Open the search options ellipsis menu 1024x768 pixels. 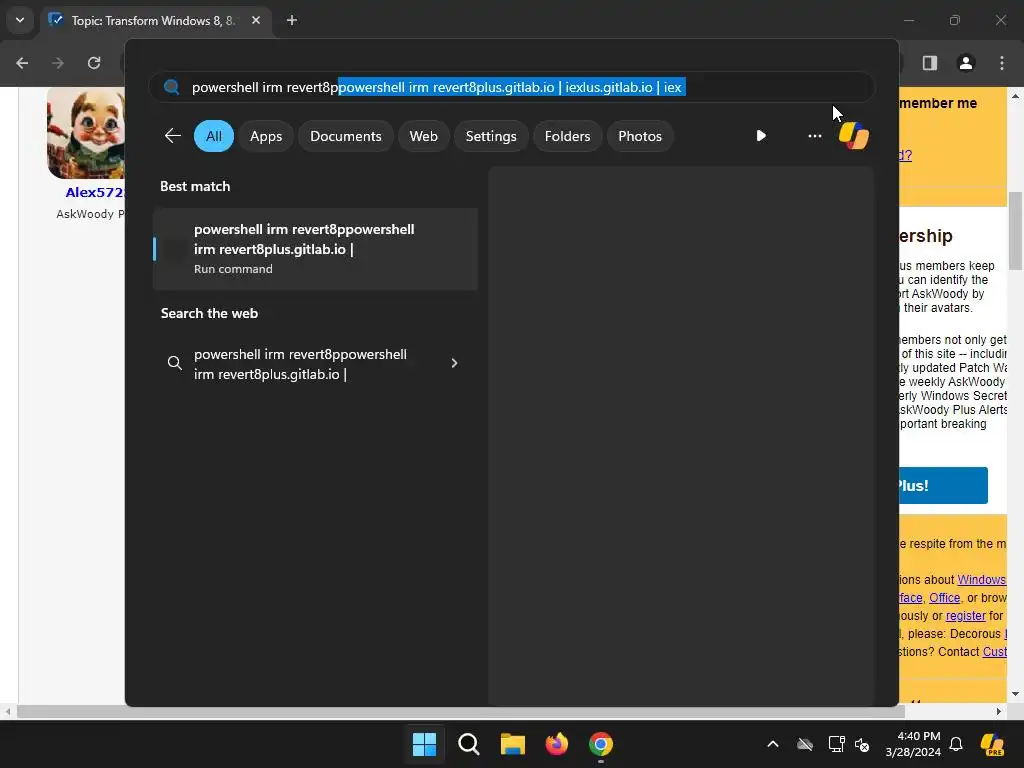click(x=814, y=136)
